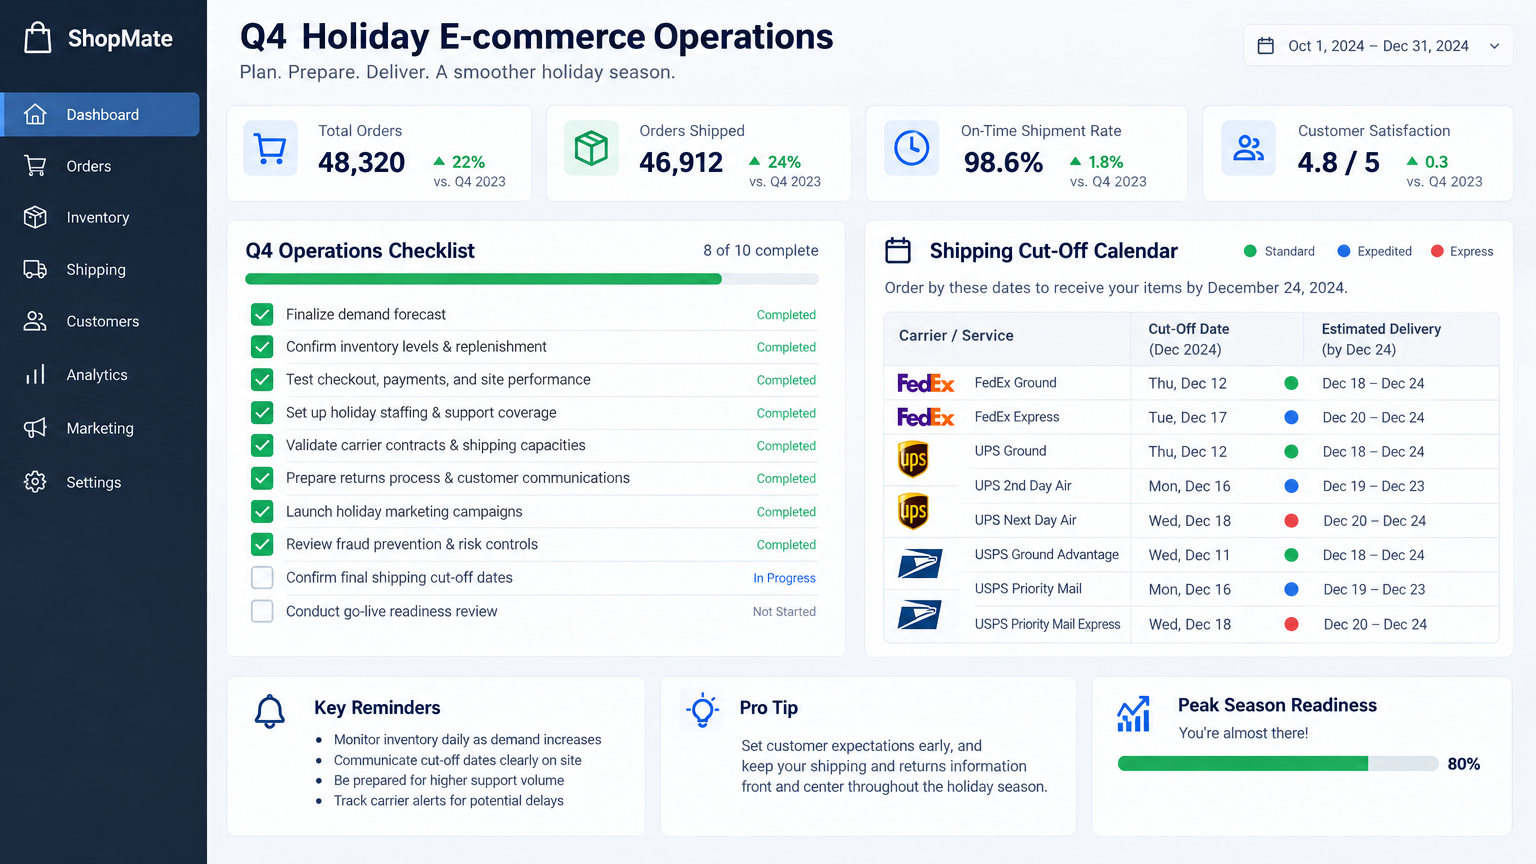Click the green Standard legend dot

click(1250, 251)
